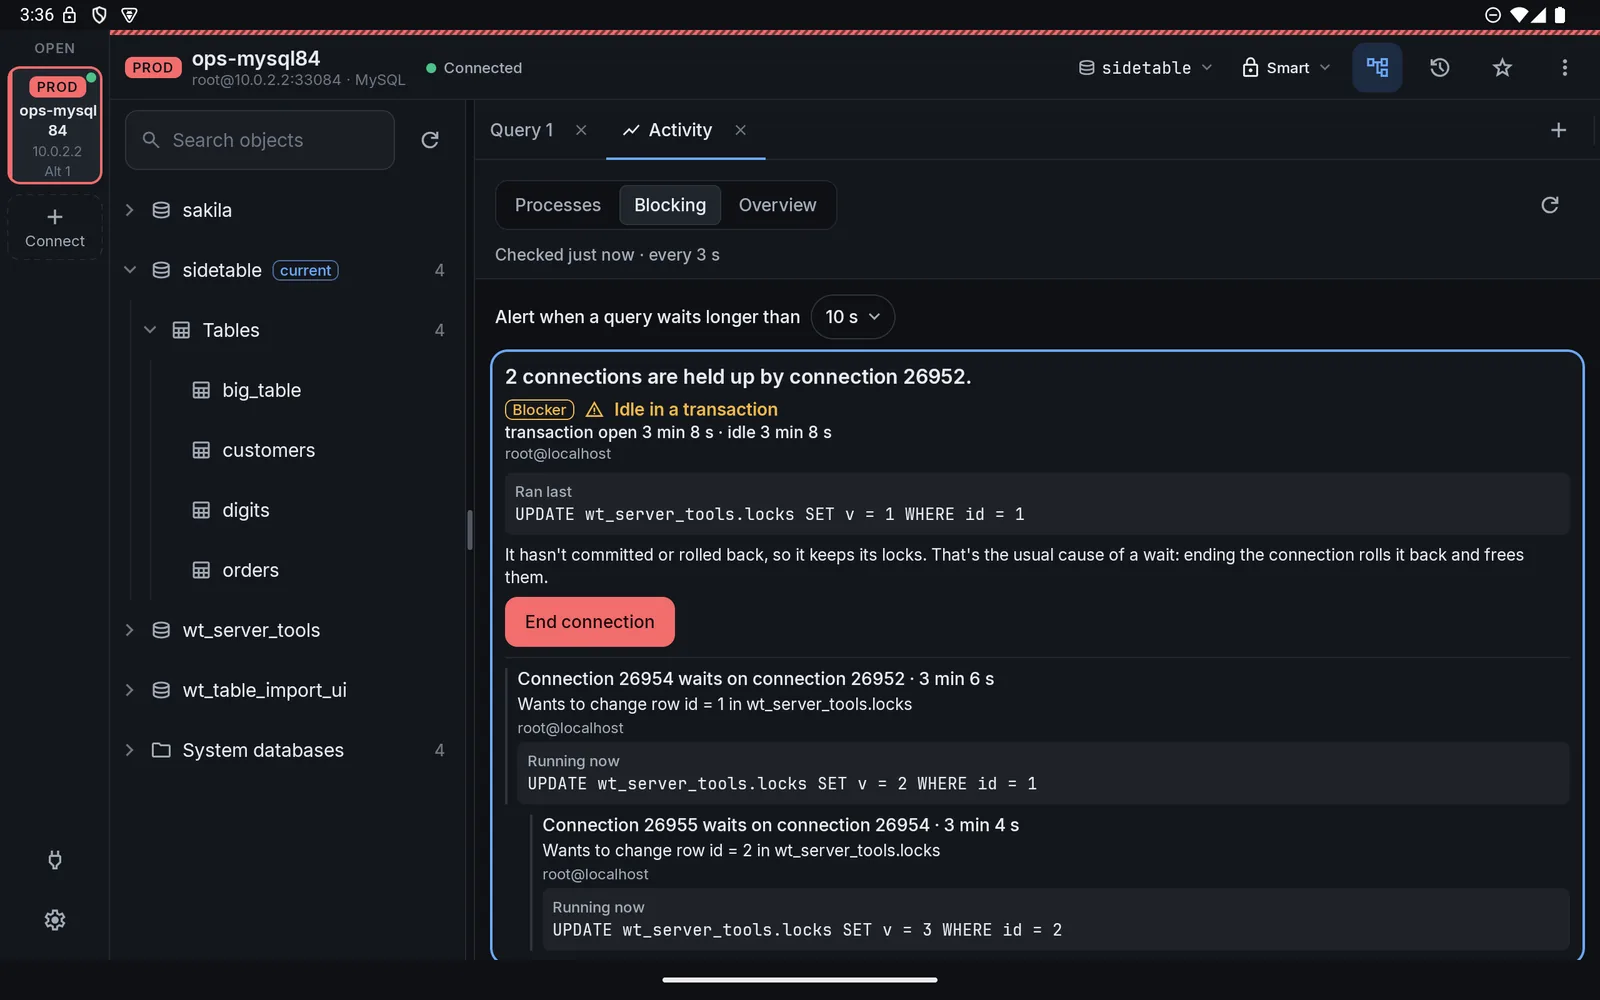Open connections plug icon in sidebar
This screenshot has height=1000, width=1600.
[x=55, y=860]
